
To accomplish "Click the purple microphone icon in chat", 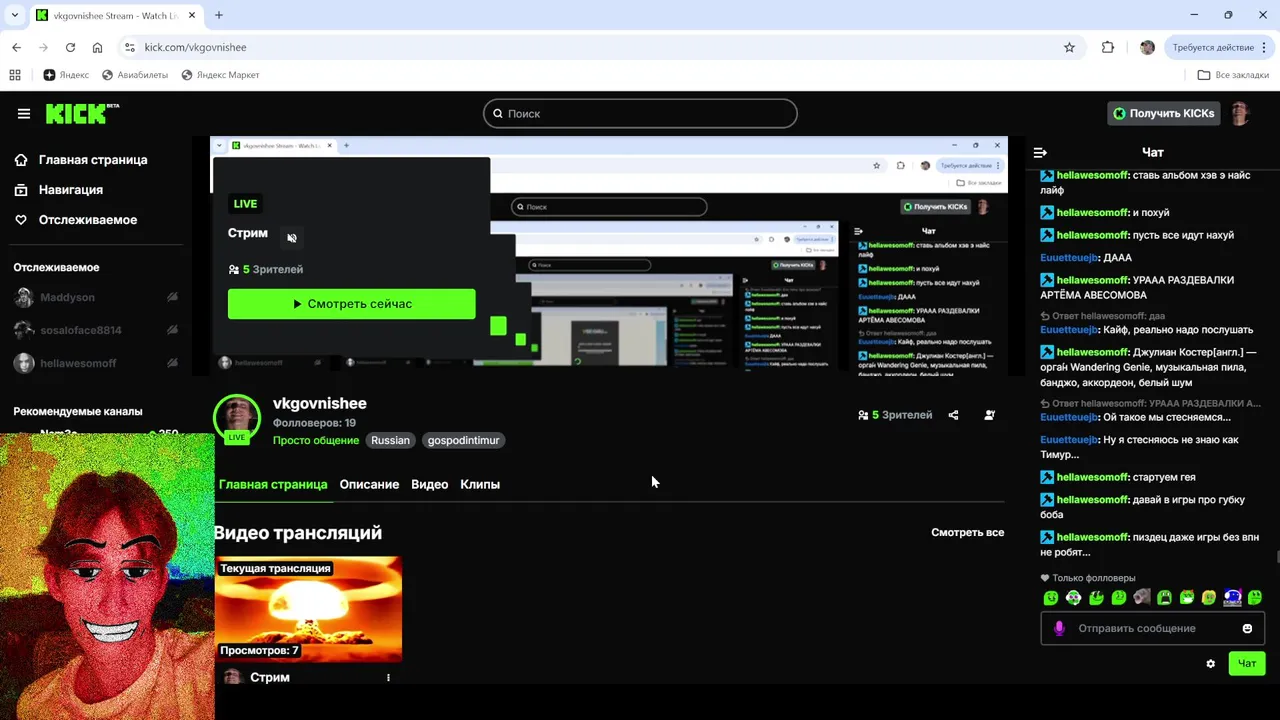I will pos(1059,629).
